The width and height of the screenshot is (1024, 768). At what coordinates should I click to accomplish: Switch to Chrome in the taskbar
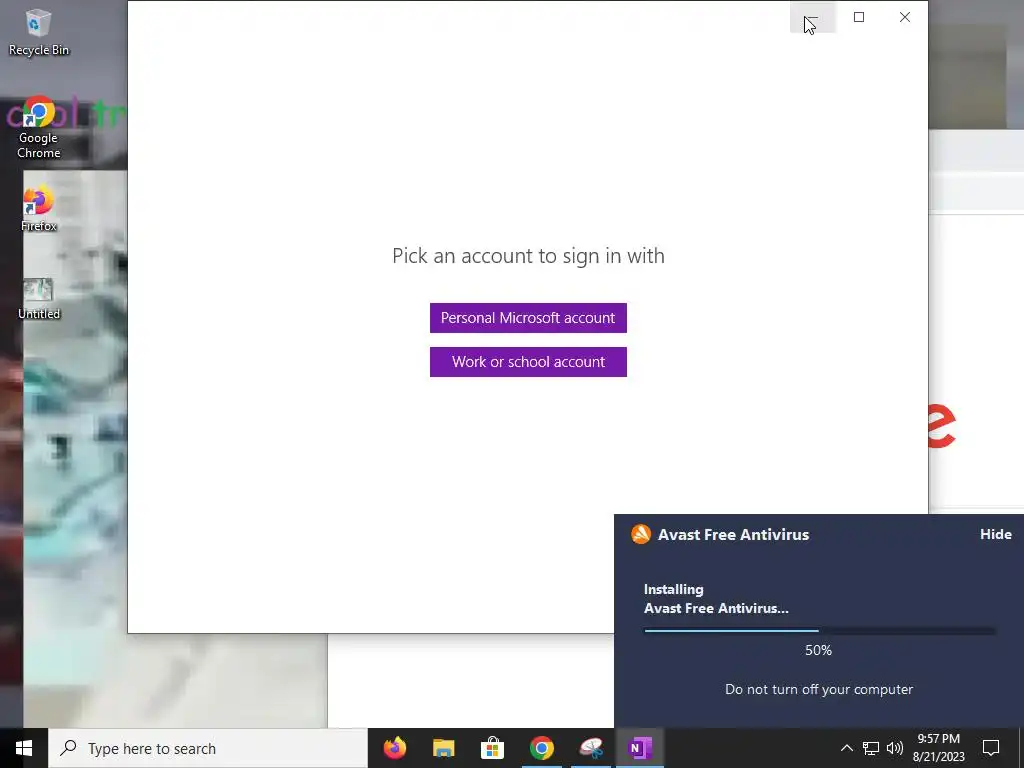click(541, 748)
